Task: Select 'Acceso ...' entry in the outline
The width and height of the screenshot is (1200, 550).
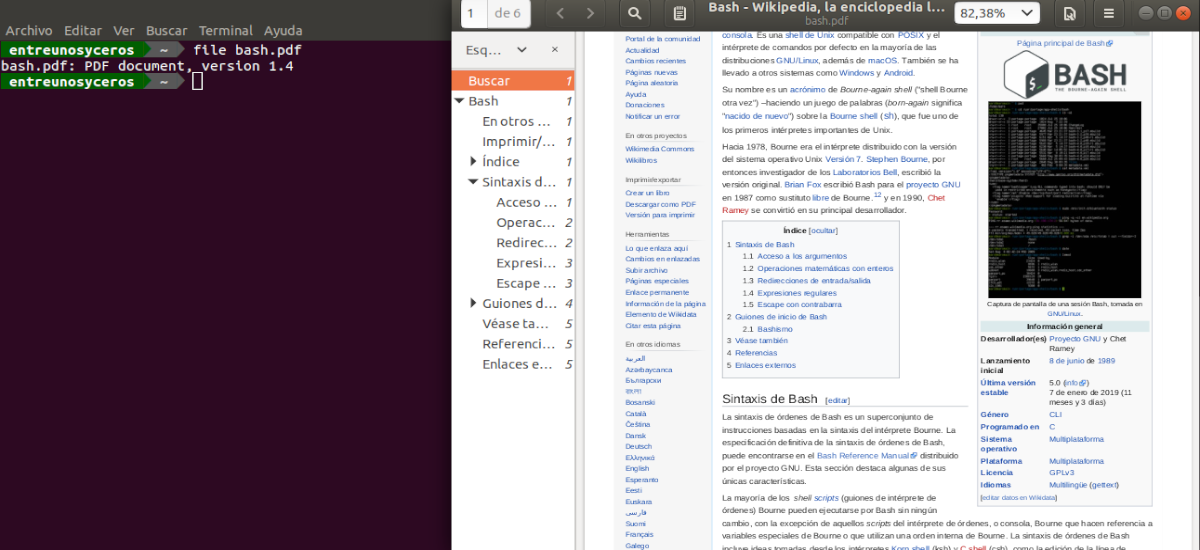Action: (x=526, y=202)
